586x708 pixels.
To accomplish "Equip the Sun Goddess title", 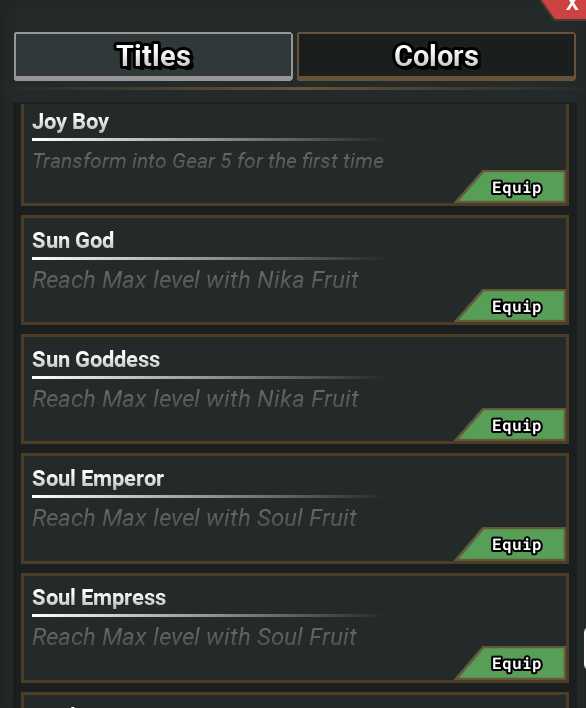I will pyautogui.click(x=512, y=425).
